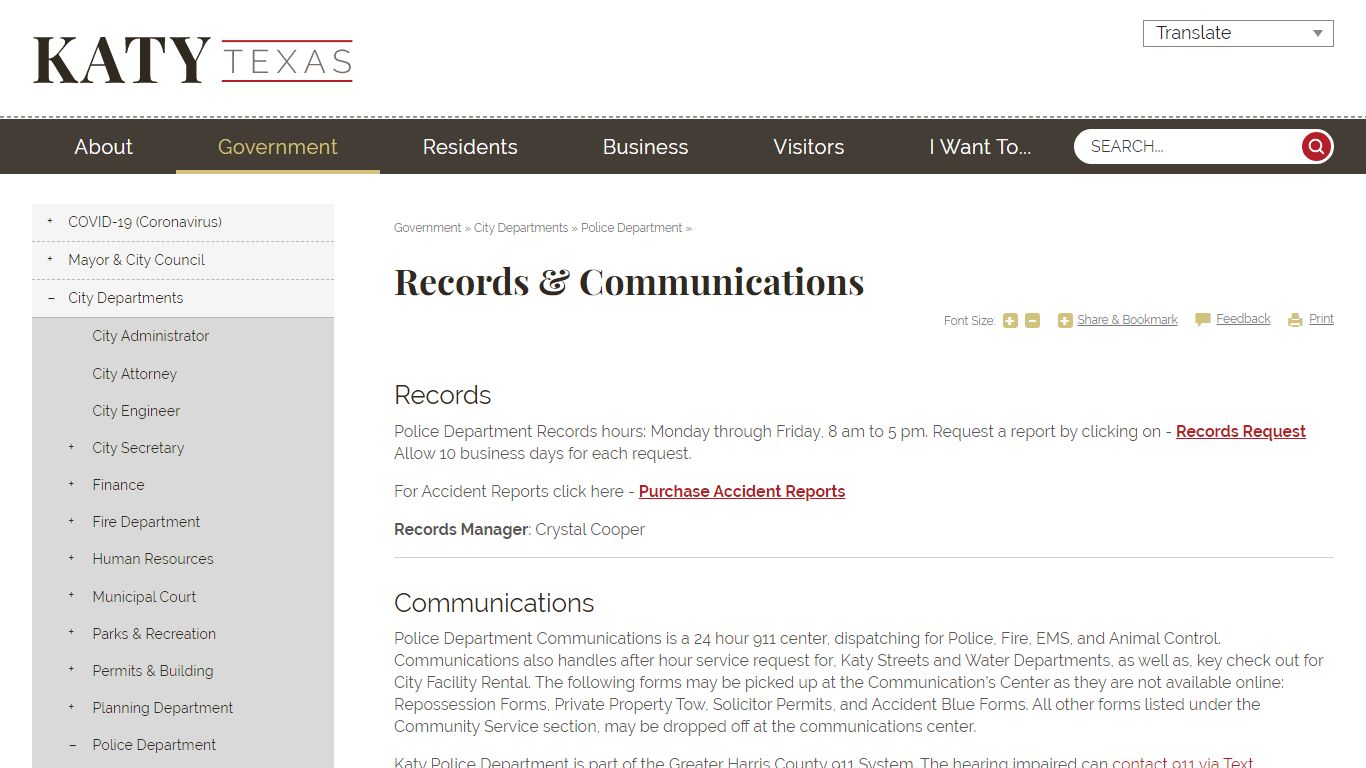
Task: Open the About menu
Action: point(103,147)
